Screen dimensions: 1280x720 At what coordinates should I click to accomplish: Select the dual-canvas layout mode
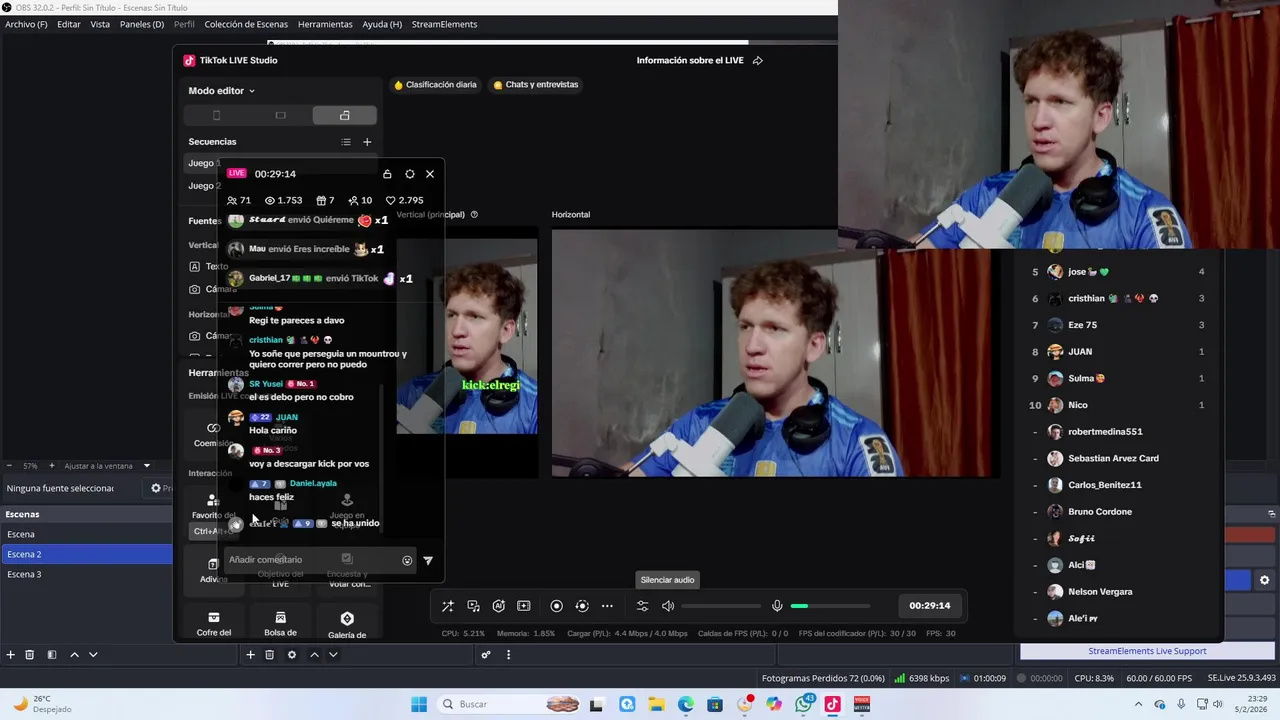coord(344,116)
